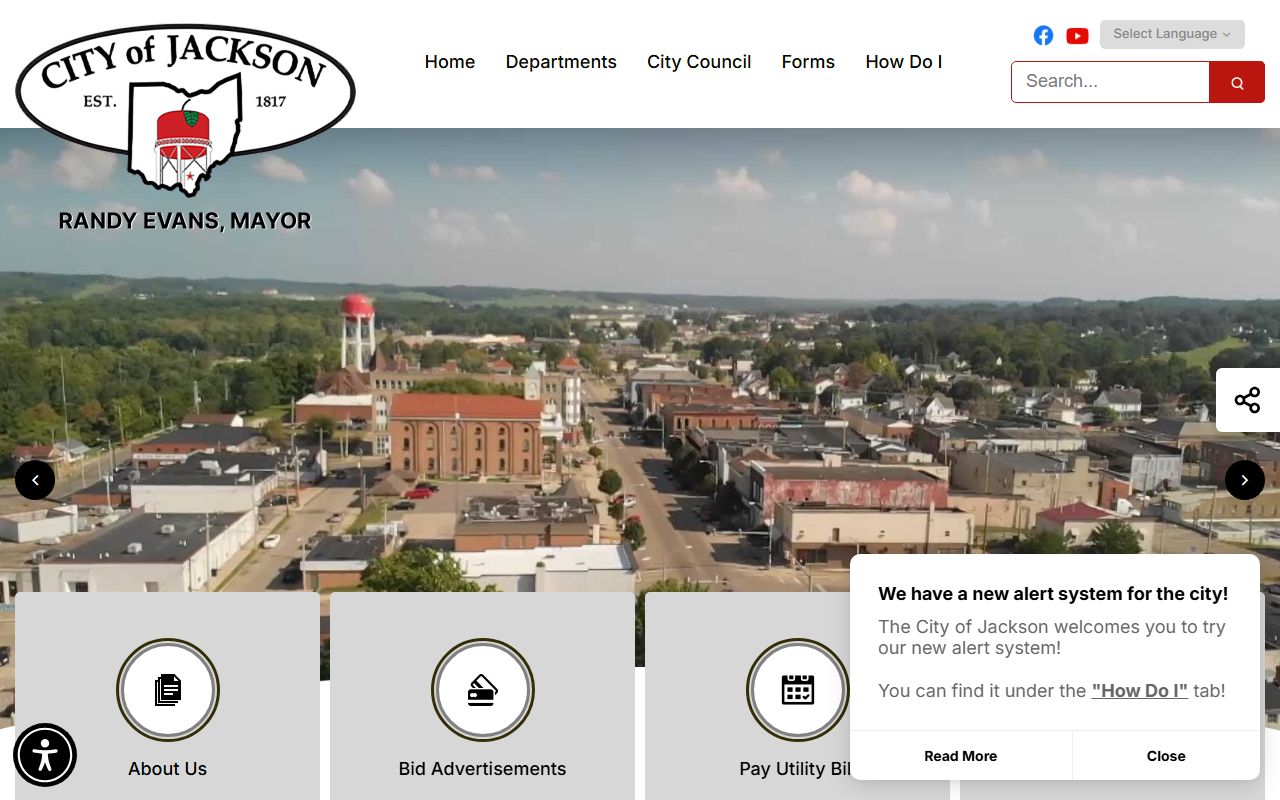
Task: Open the Departments menu
Action: tap(561, 62)
